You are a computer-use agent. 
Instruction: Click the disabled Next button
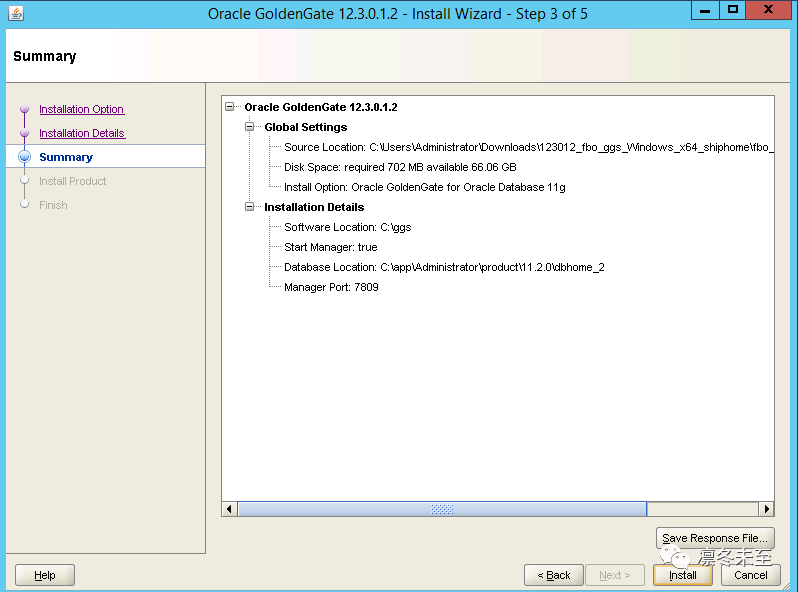[615, 575]
